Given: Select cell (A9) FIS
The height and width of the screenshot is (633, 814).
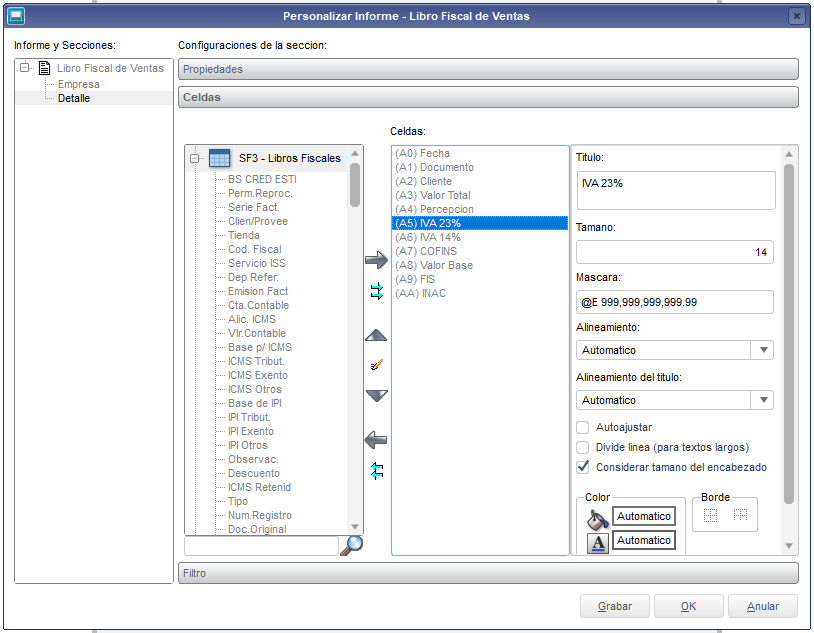Looking at the screenshot, I should tap(479, 279).
